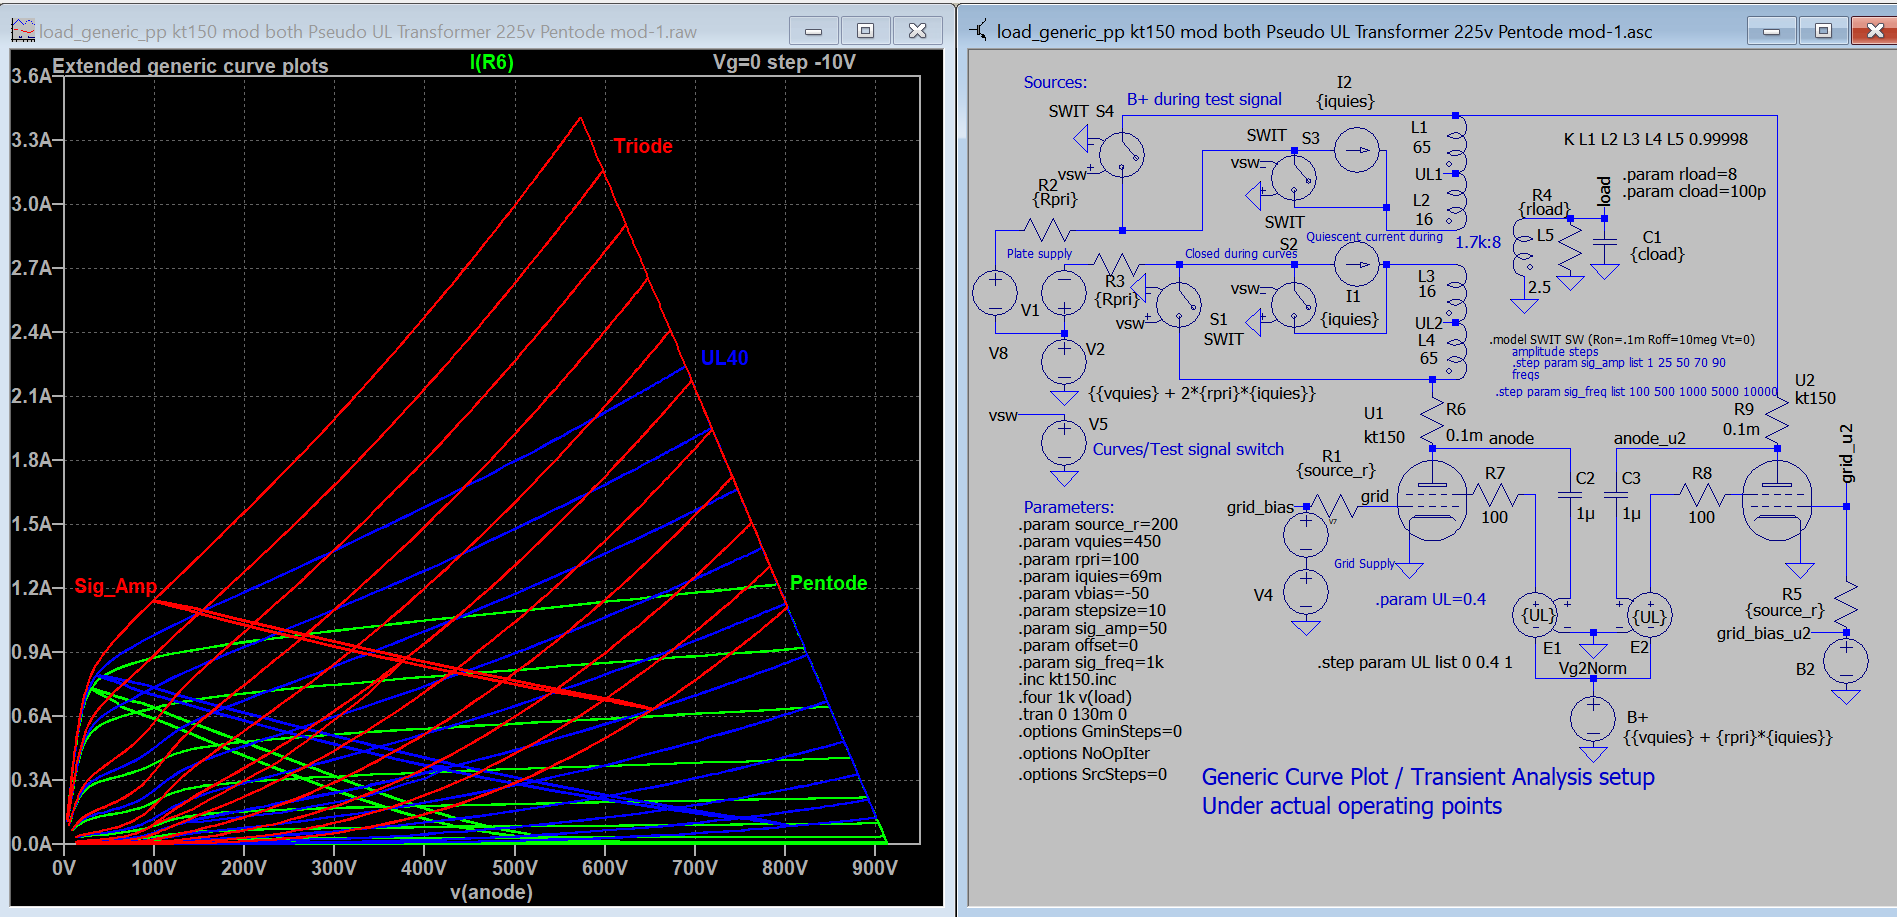
Task: Click the 'Vg2Norm' net label
Action: 1593,668
